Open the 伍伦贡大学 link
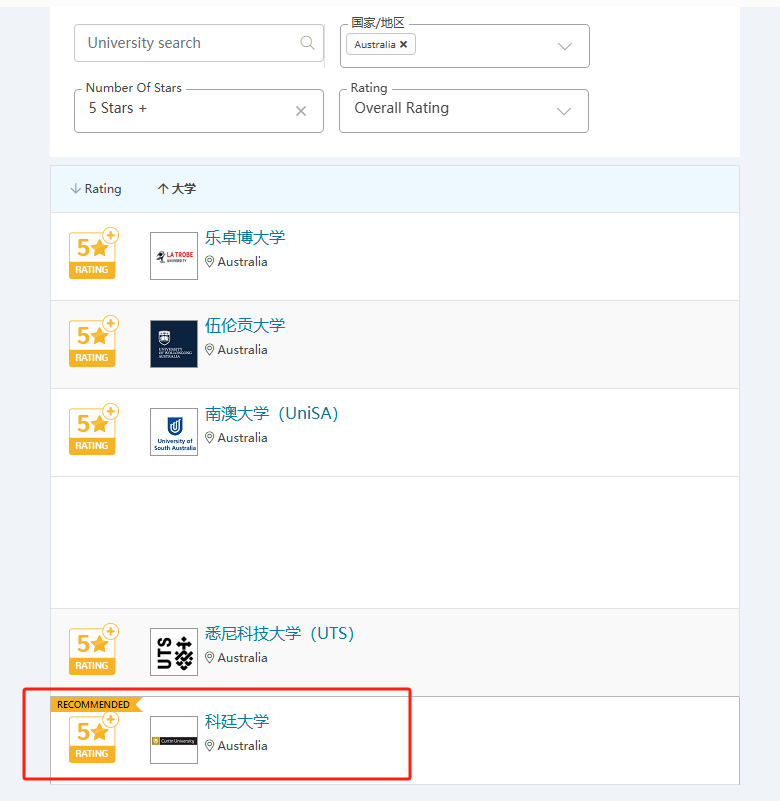The height and width of the screenshot is (801, 780). [x=245, y=326]
